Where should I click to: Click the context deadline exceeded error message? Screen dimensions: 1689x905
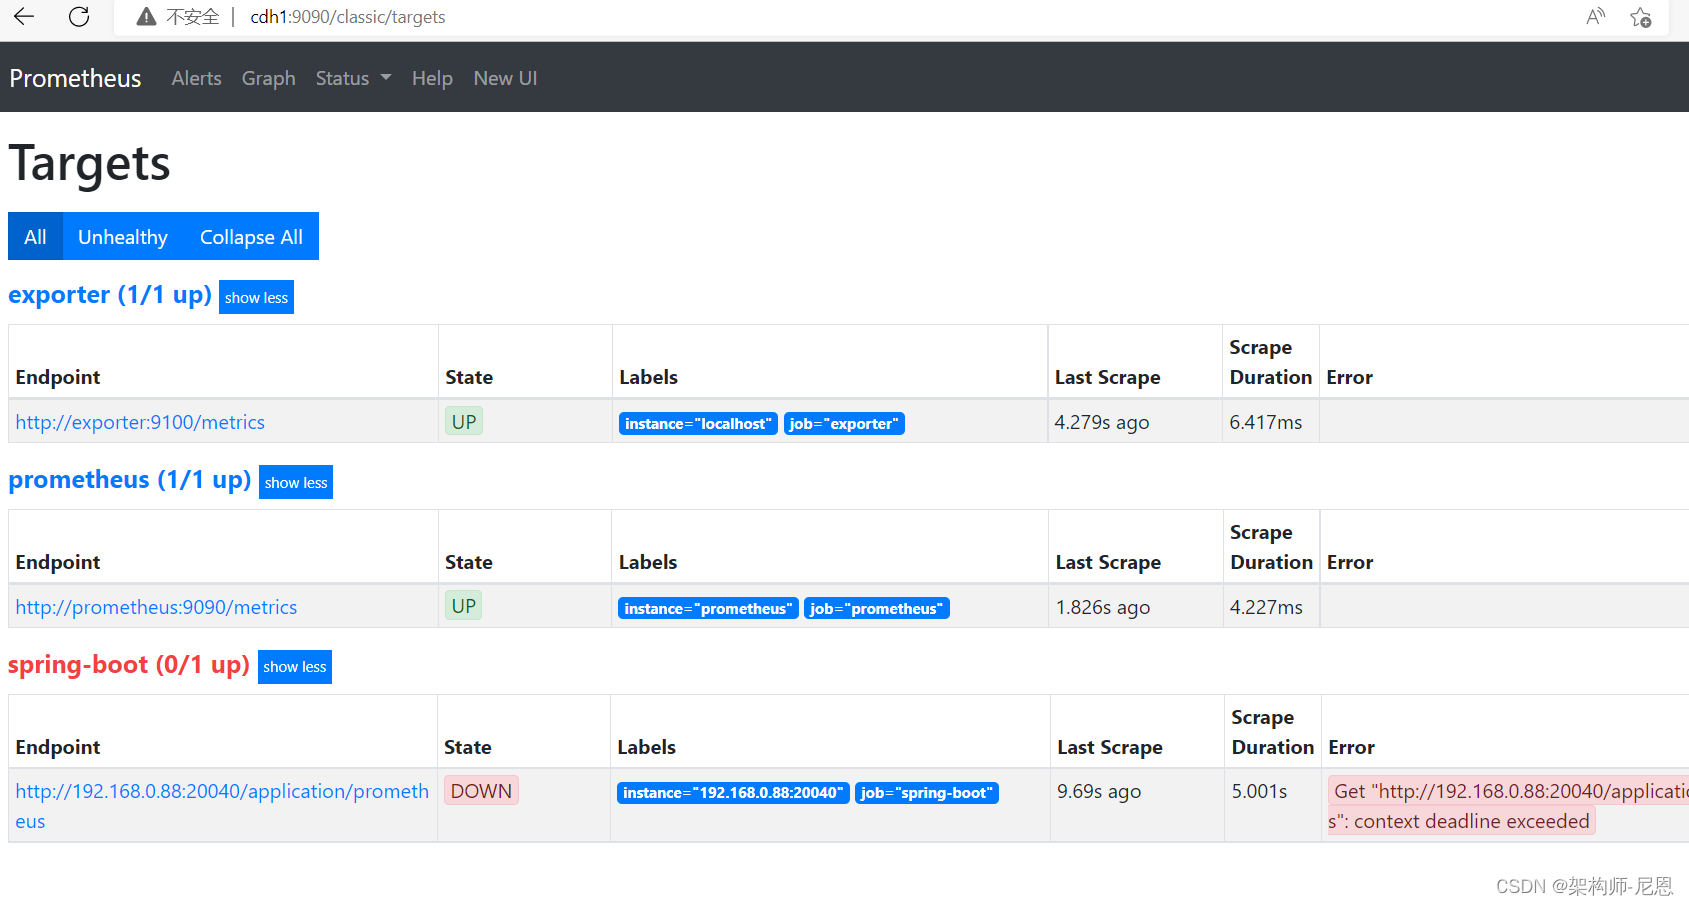click(x=1508, y=806)
